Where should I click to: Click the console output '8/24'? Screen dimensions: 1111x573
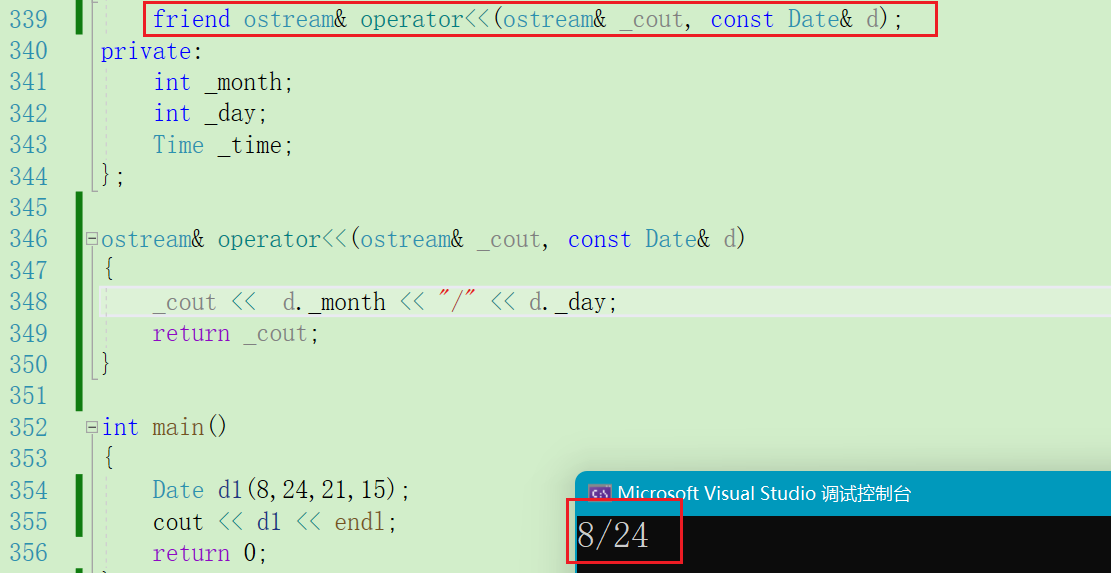click(613, 535)
